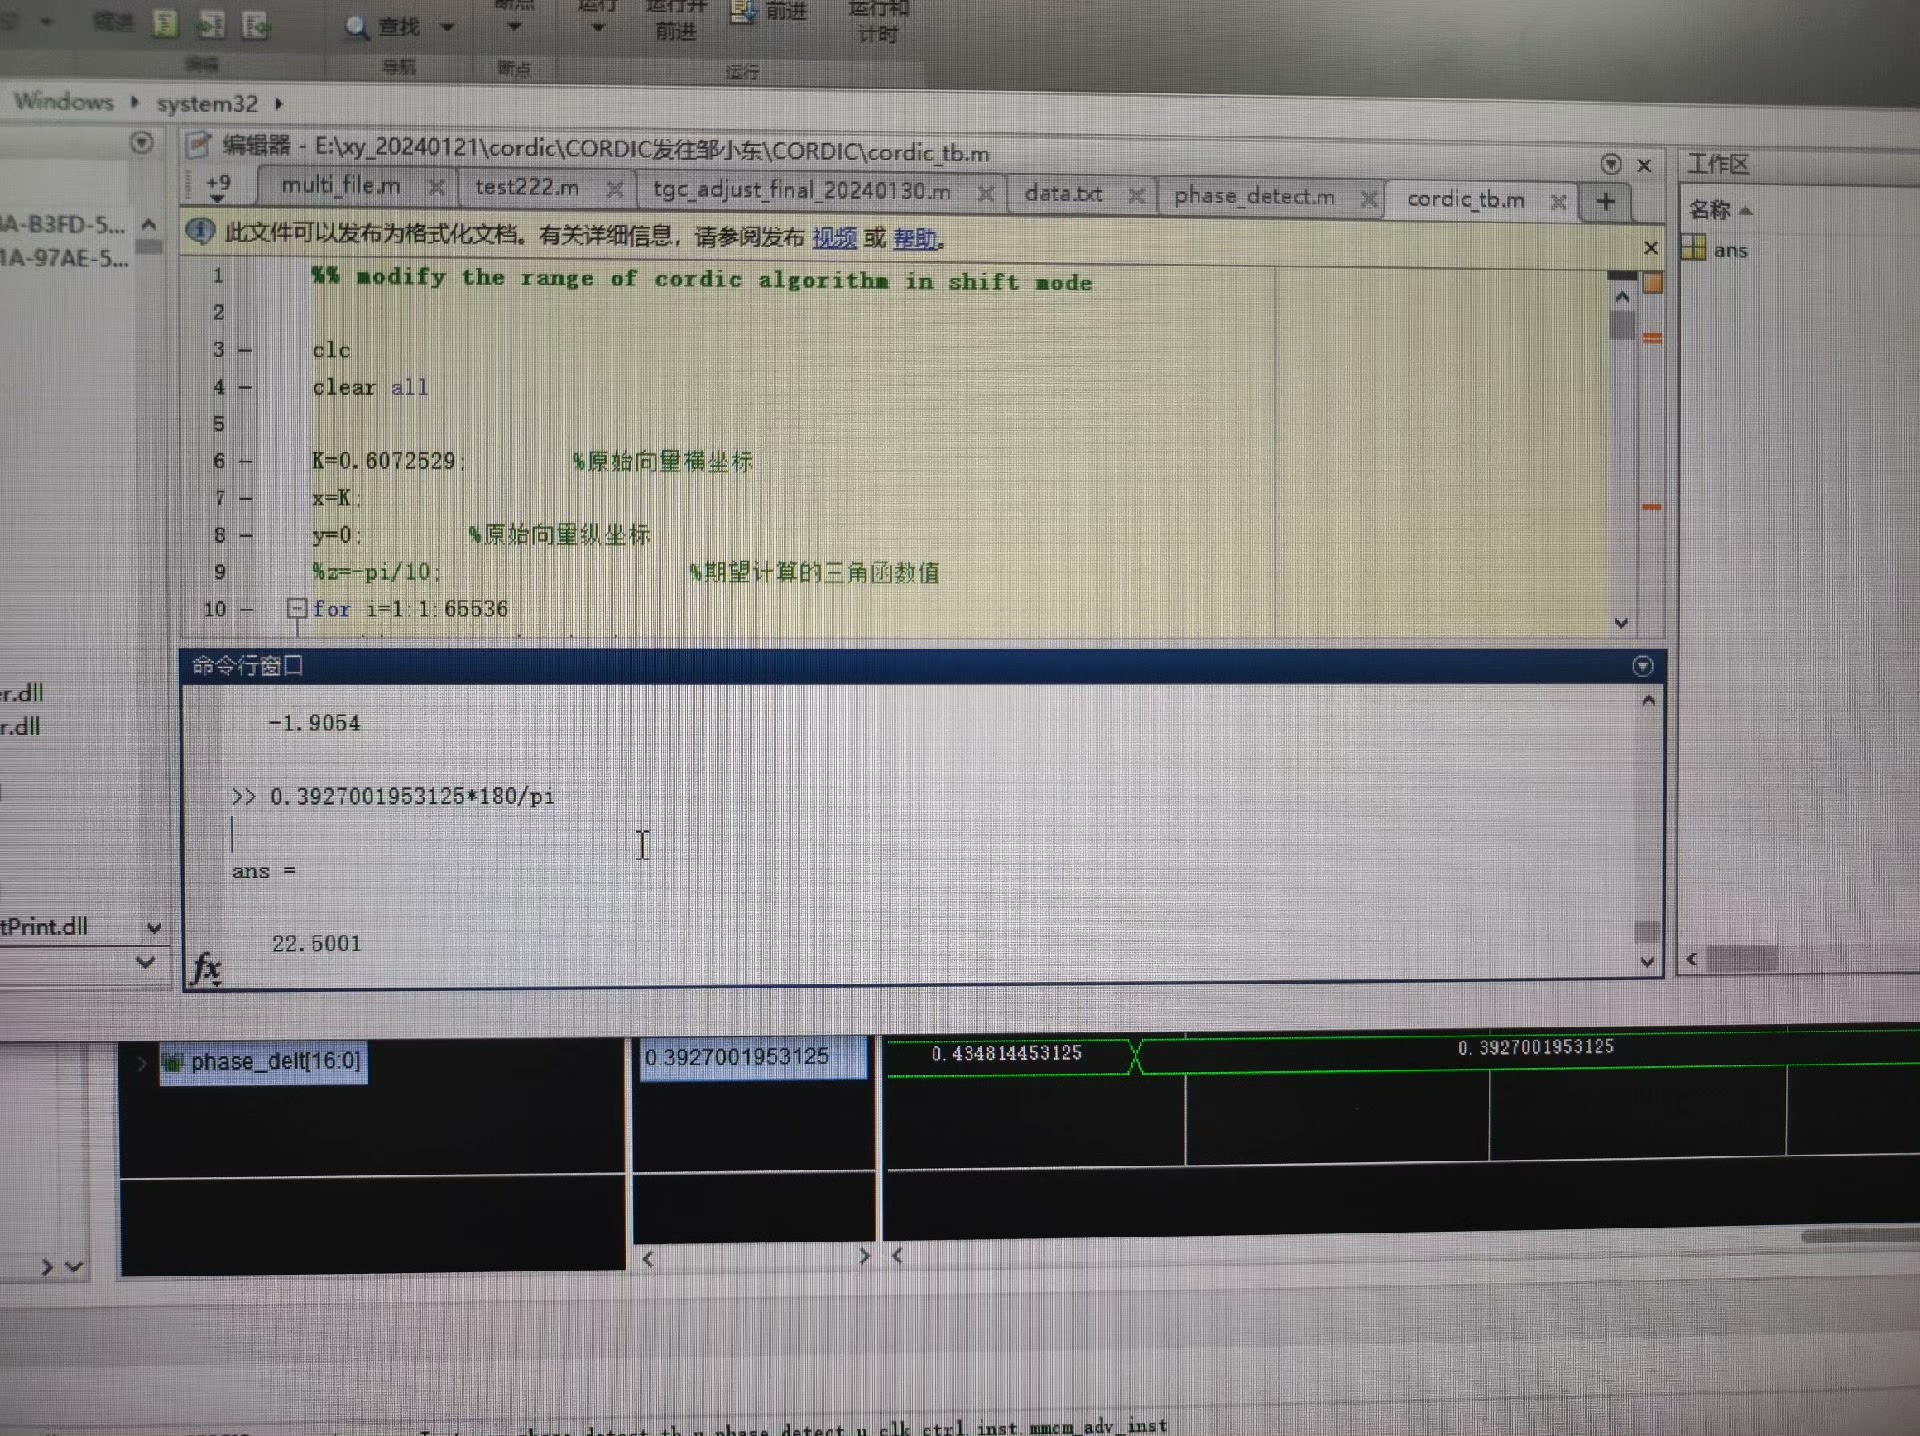Open the 帮助 (help) link
The width and height of the screenshot is (1920, 1436).
[914, 239]
